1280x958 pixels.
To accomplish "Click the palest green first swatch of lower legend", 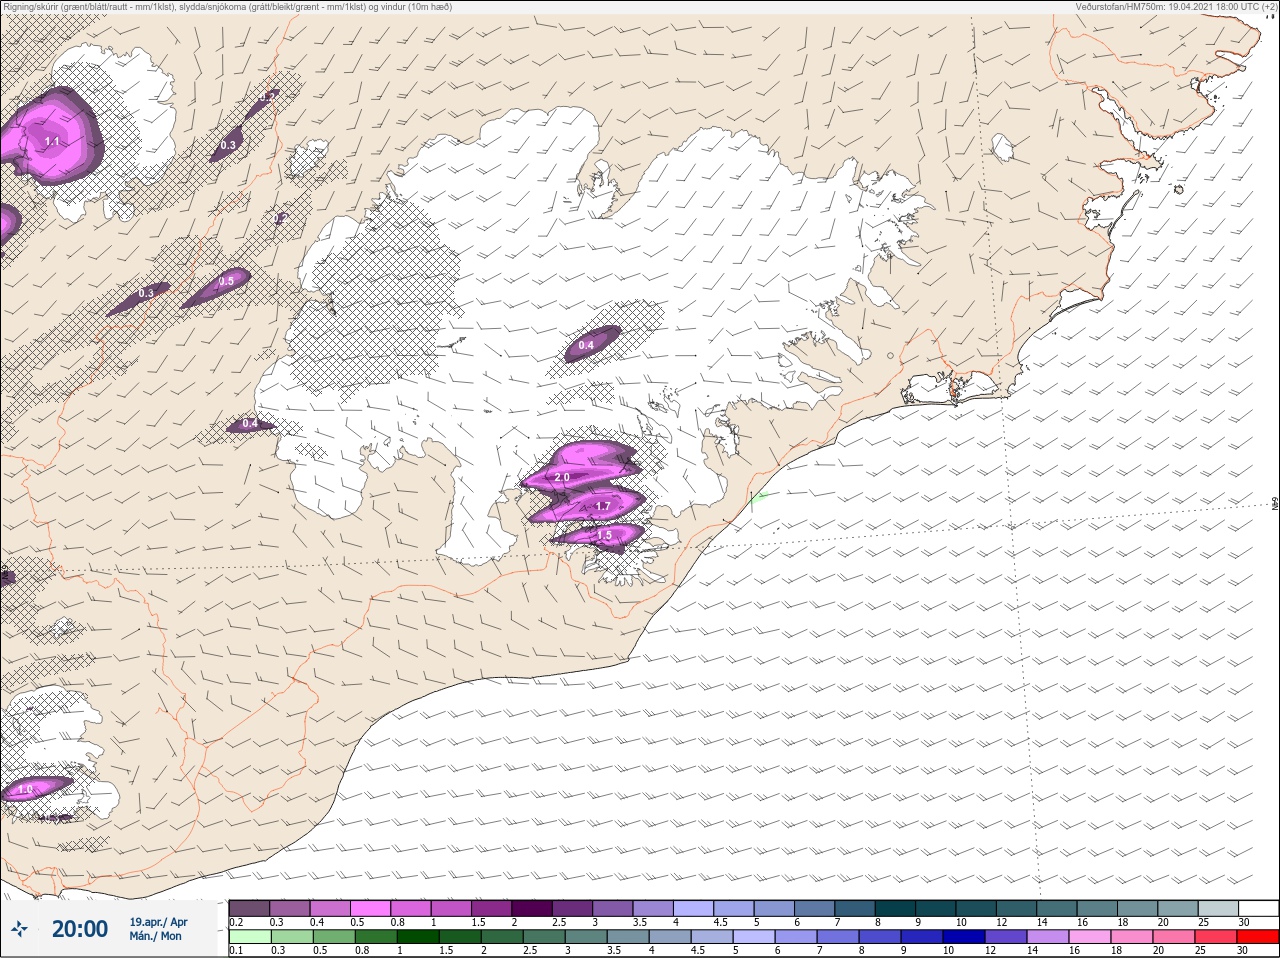I will tap(249, 937).
